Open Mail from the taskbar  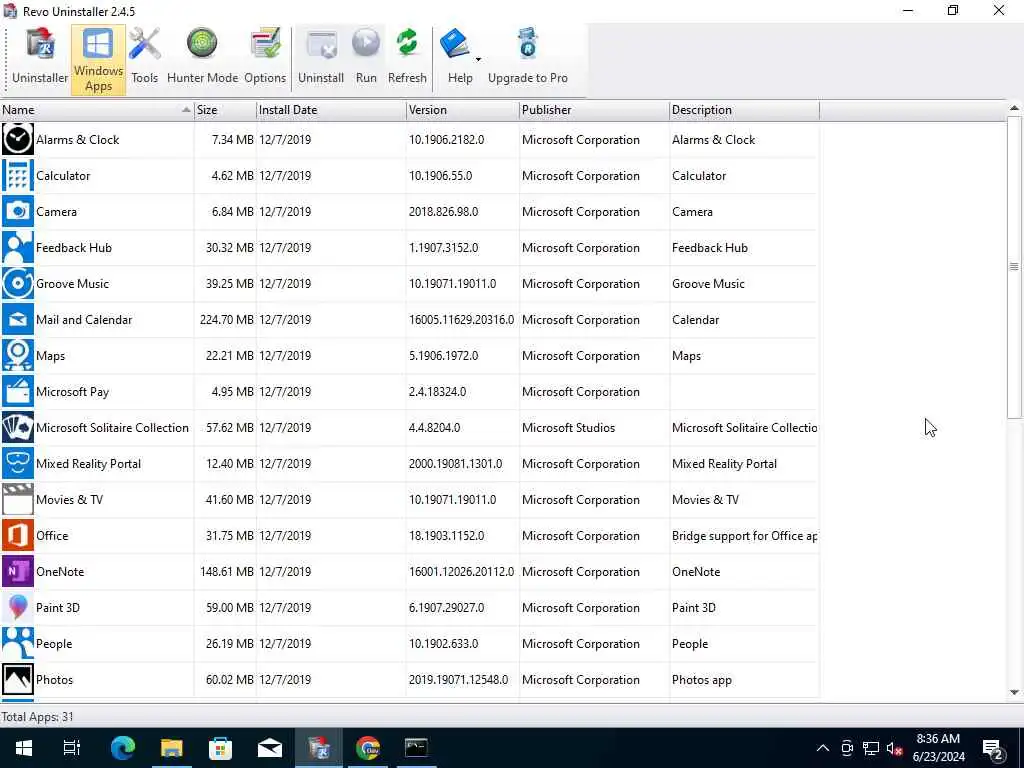click(270, 748)
